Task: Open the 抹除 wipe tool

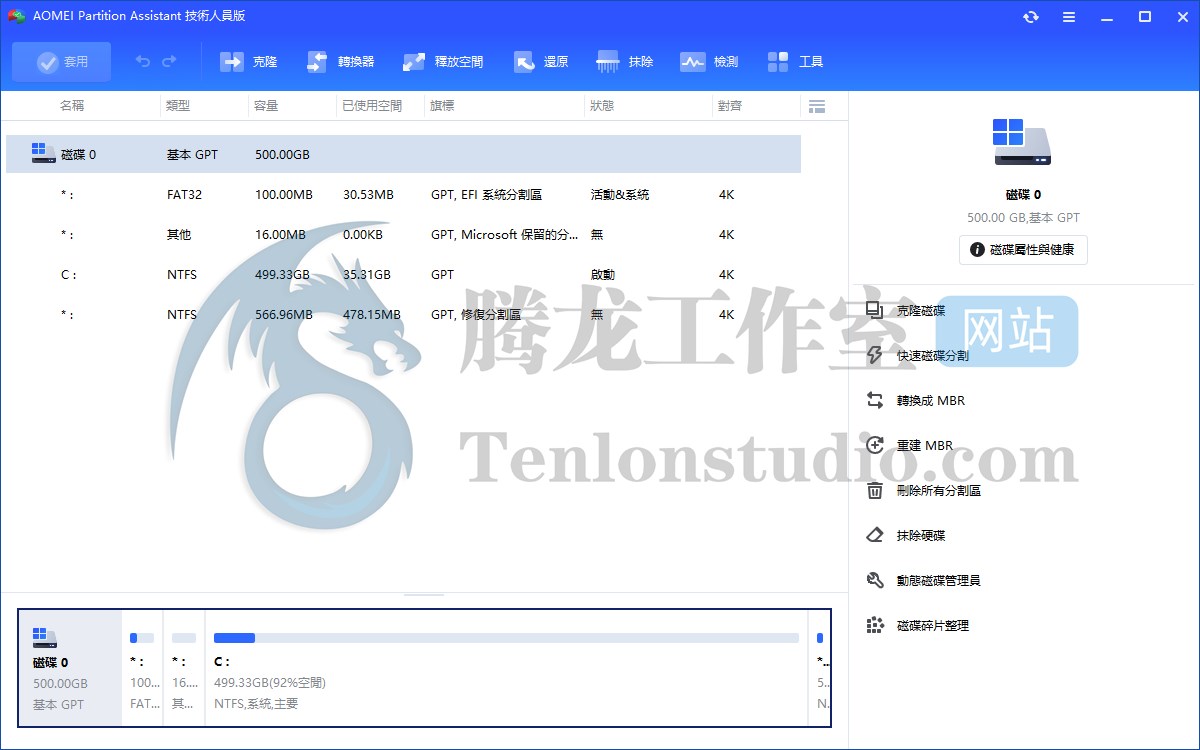Action: (x=625, y=62)
